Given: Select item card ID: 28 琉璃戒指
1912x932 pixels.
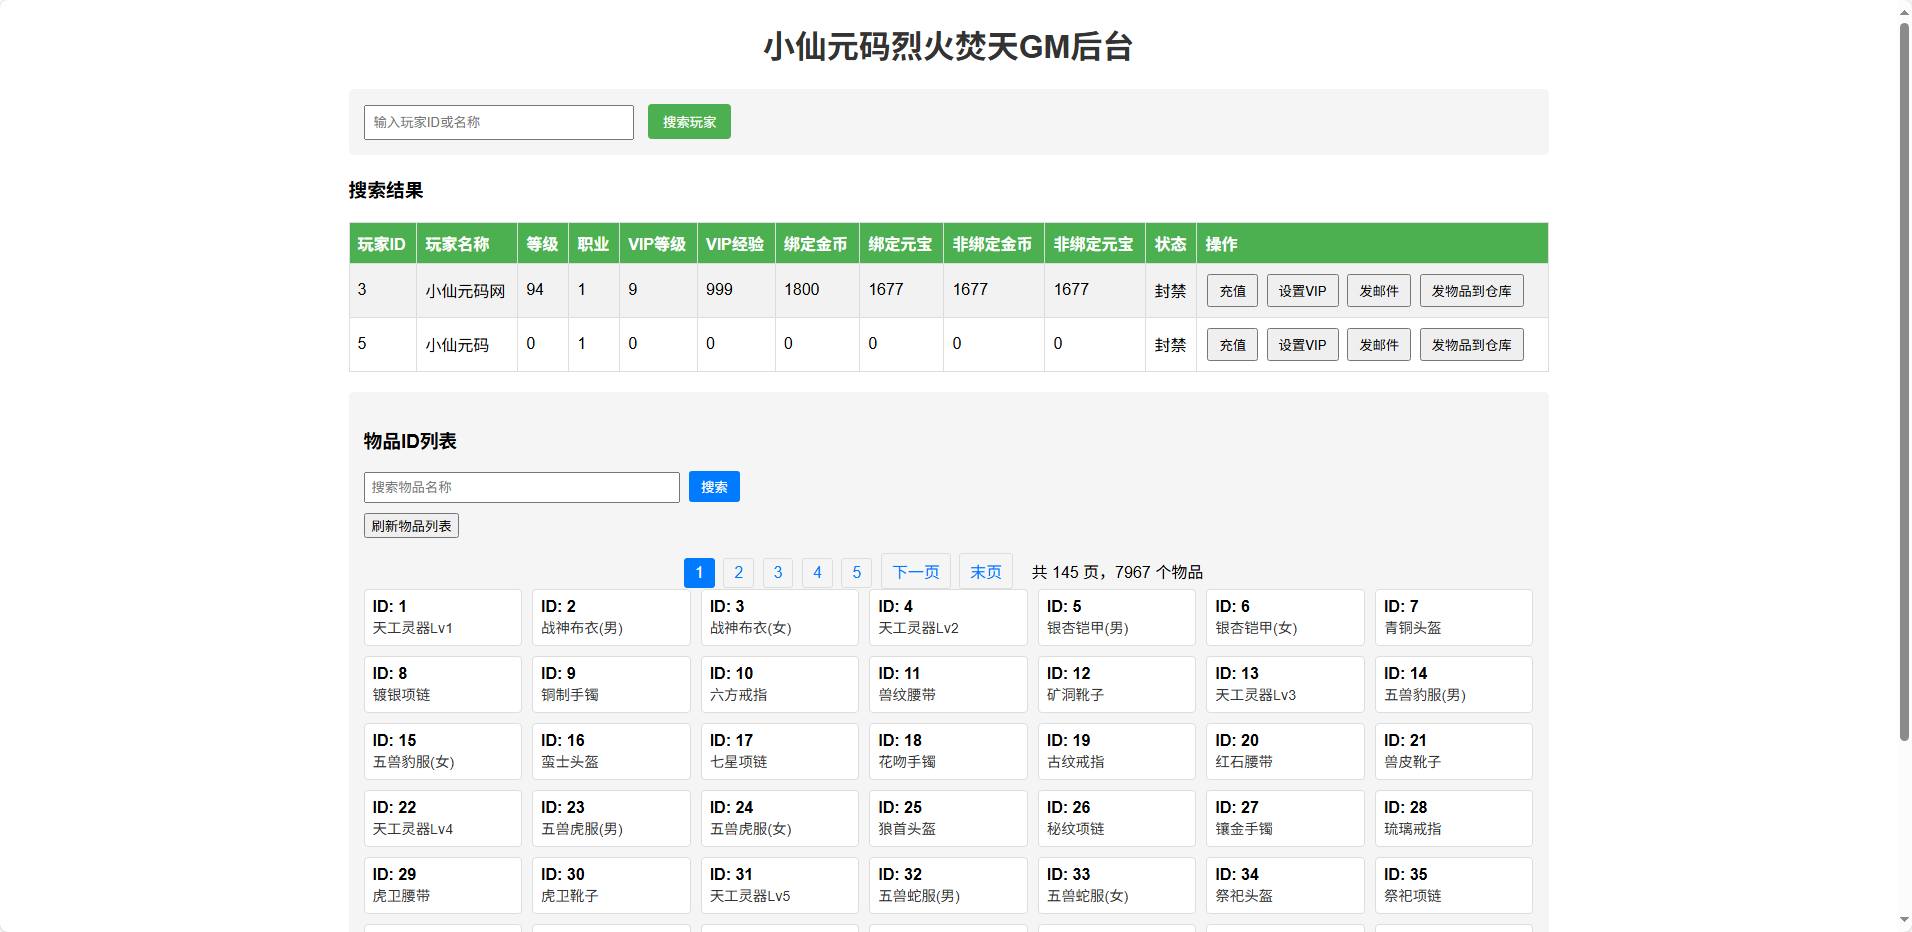Looking at the screenshot, I should tap(1454, 818).
